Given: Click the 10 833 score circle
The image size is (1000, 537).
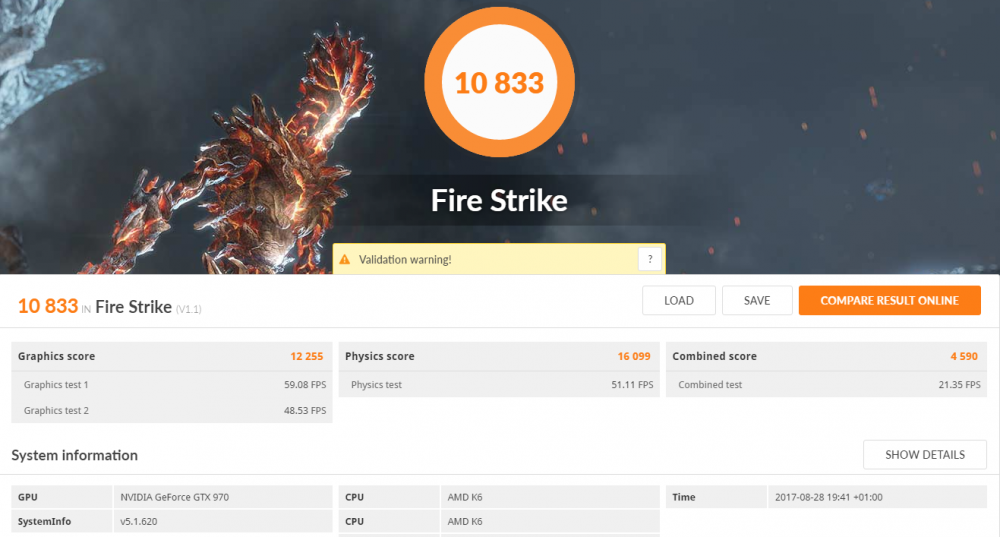Looking at the screenshot, I should click(x=499, y=82).
